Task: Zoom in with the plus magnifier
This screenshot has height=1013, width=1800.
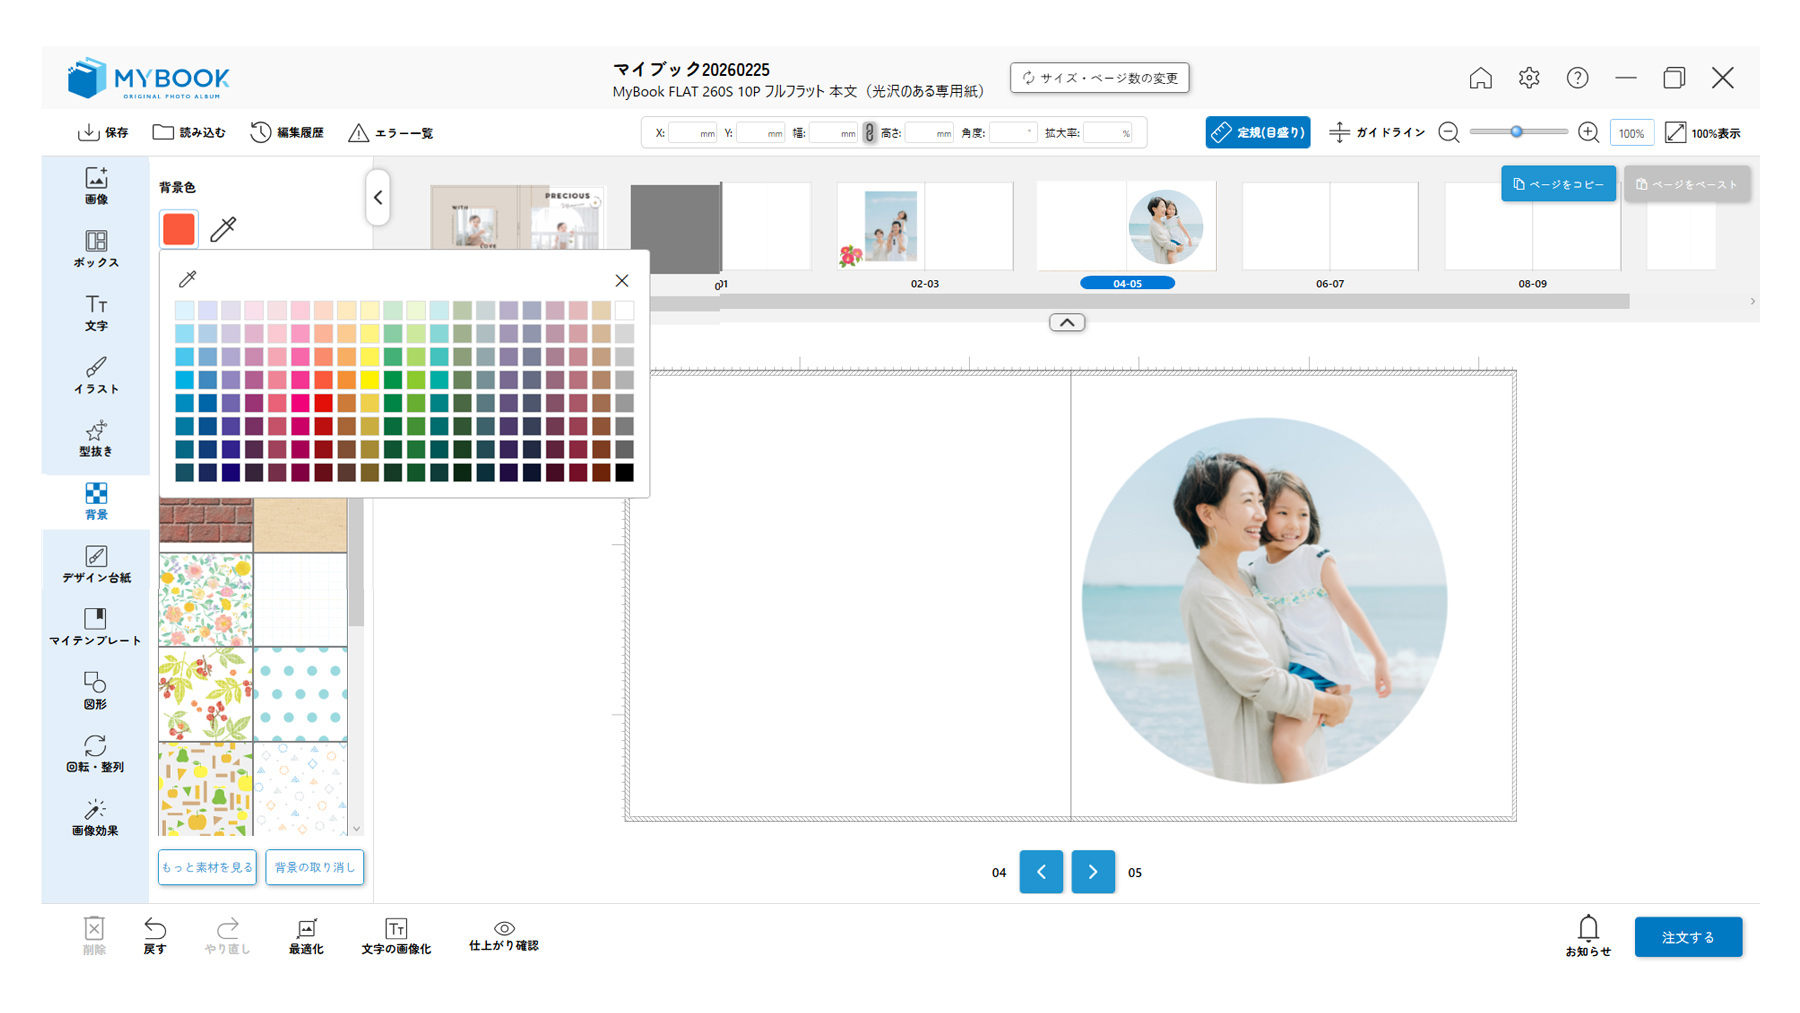Action: (x=1588, y=132)
